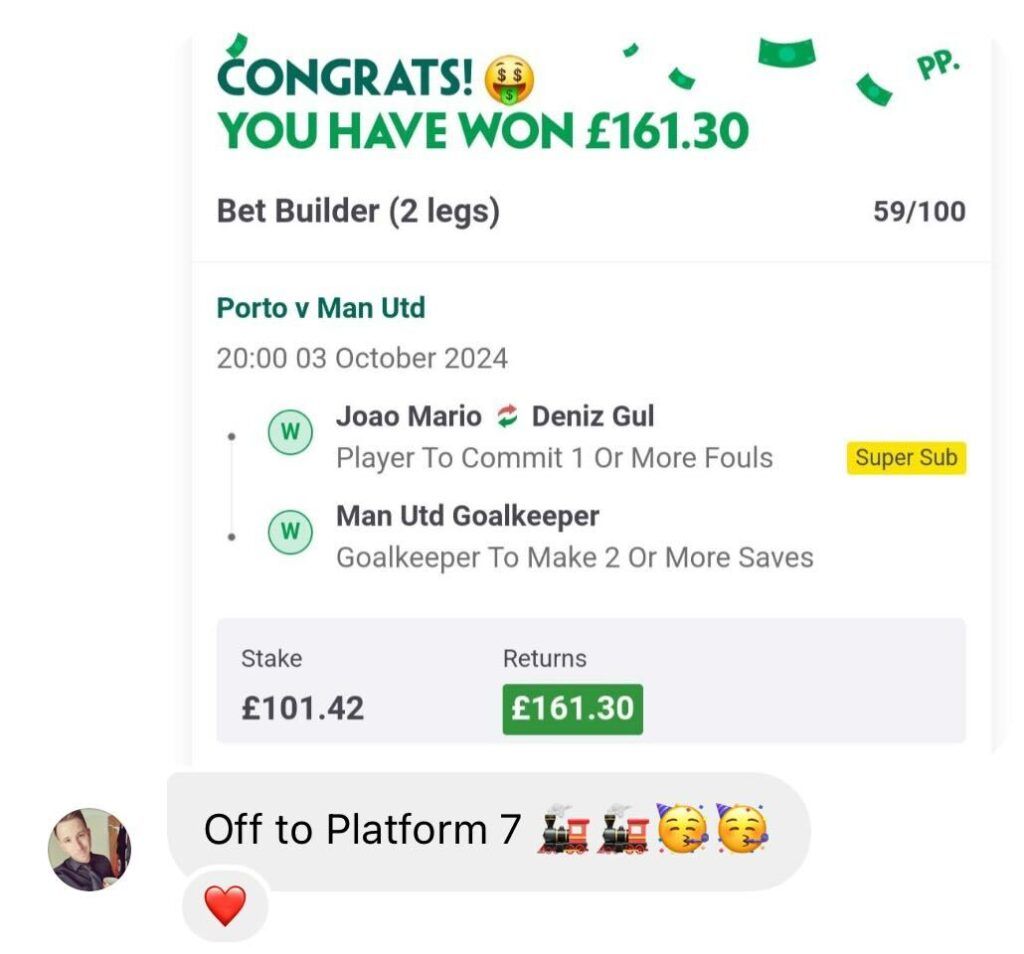This screenshot has height=954, width=1024.
Task: Click the red-green substitution swap icon
Action: [507, 416]
